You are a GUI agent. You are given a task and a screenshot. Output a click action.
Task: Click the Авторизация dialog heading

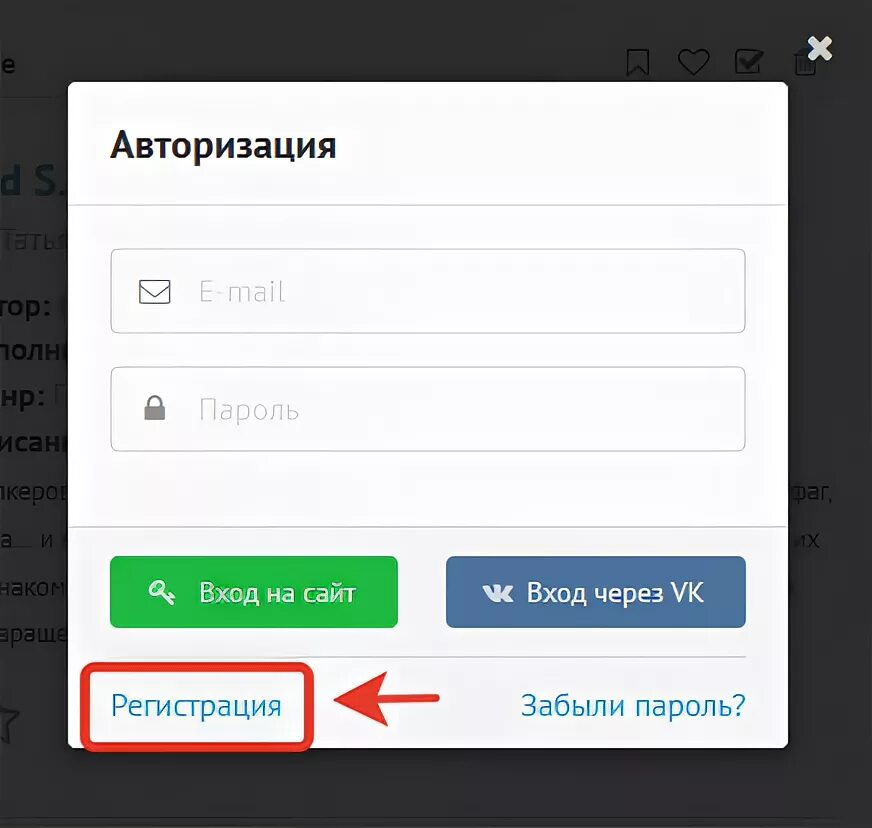[x=223, y=145]
